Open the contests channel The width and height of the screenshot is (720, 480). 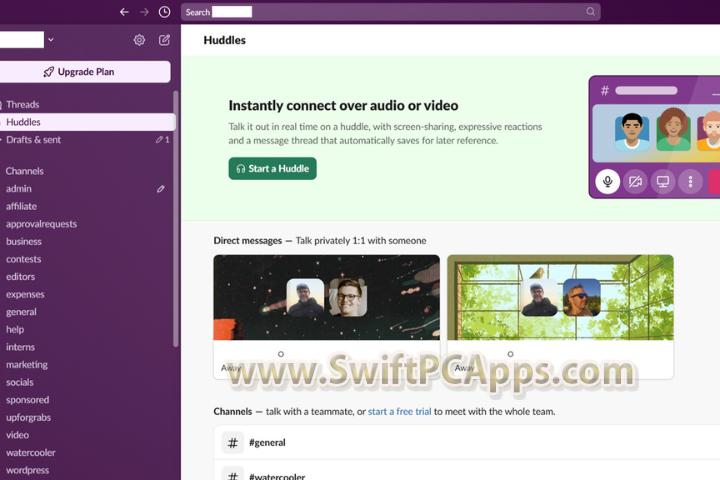point(23,259)
